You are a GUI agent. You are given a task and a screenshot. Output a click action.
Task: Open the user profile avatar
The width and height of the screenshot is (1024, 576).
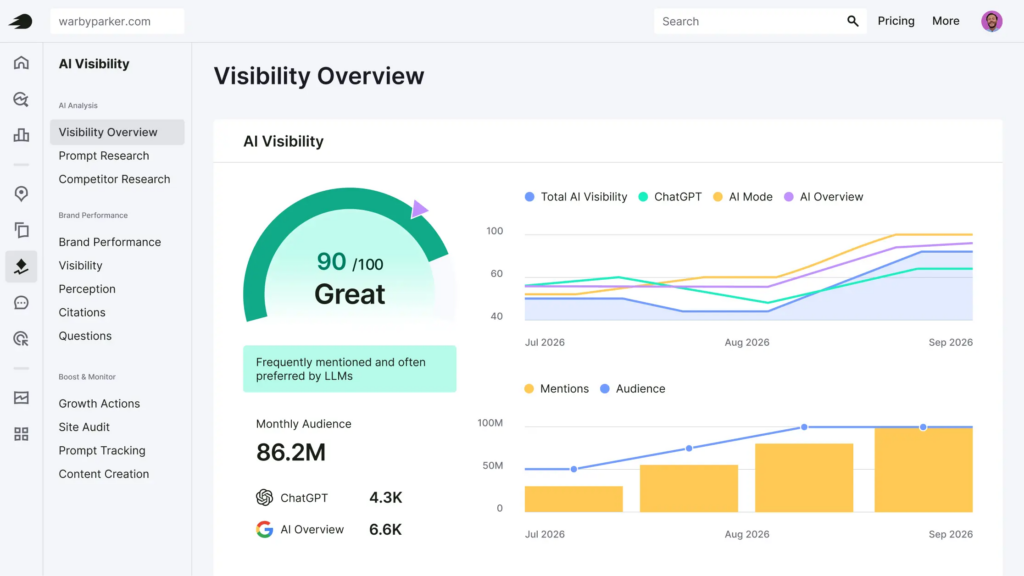pyautogui.click(x=991, y=21)
